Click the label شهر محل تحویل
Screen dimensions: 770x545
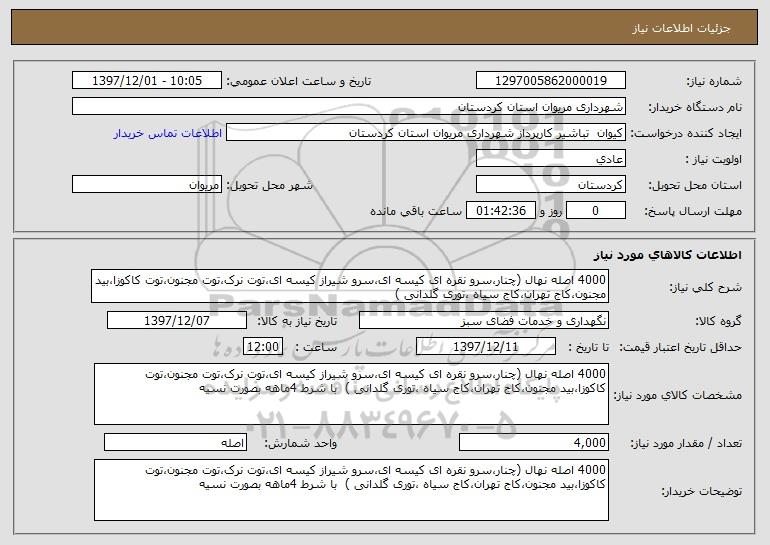click(269, 185)
